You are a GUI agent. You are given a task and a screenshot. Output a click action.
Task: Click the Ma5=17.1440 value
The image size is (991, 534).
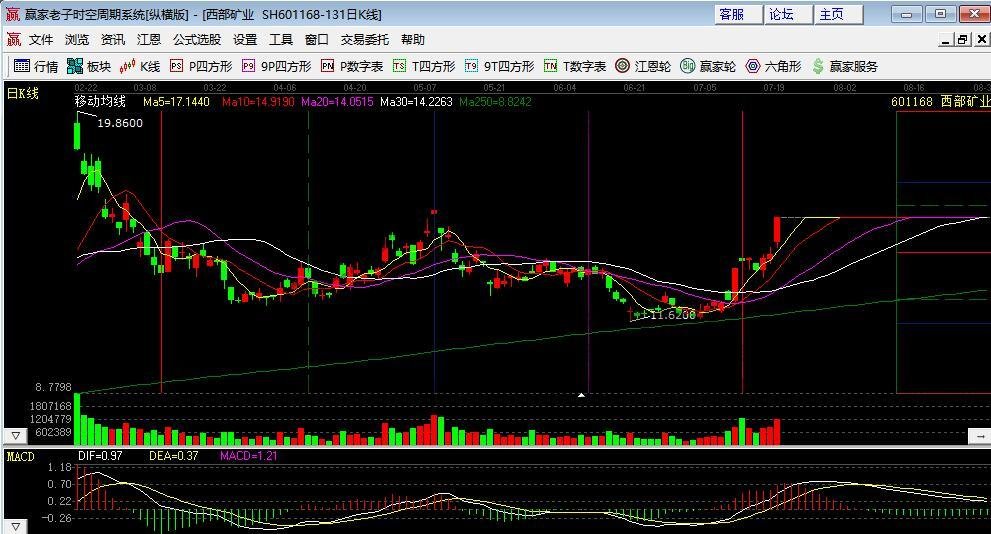176,102
